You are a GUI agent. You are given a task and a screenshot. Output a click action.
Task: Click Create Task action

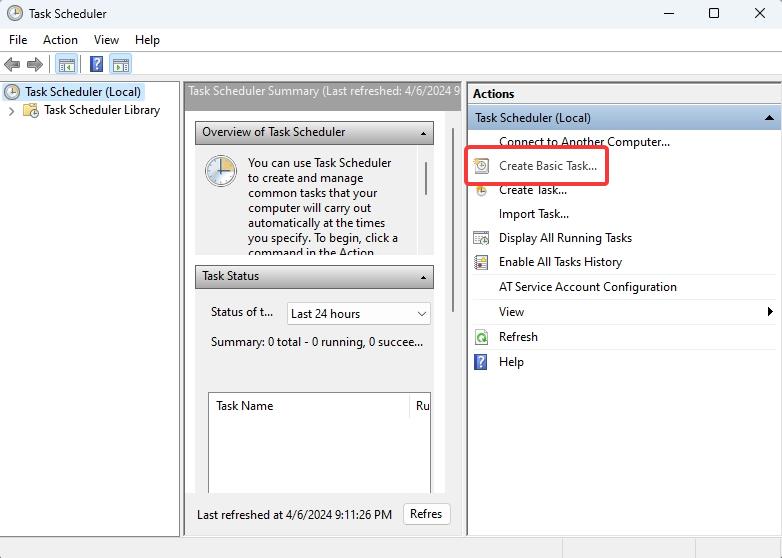click(x=533, y=190)
